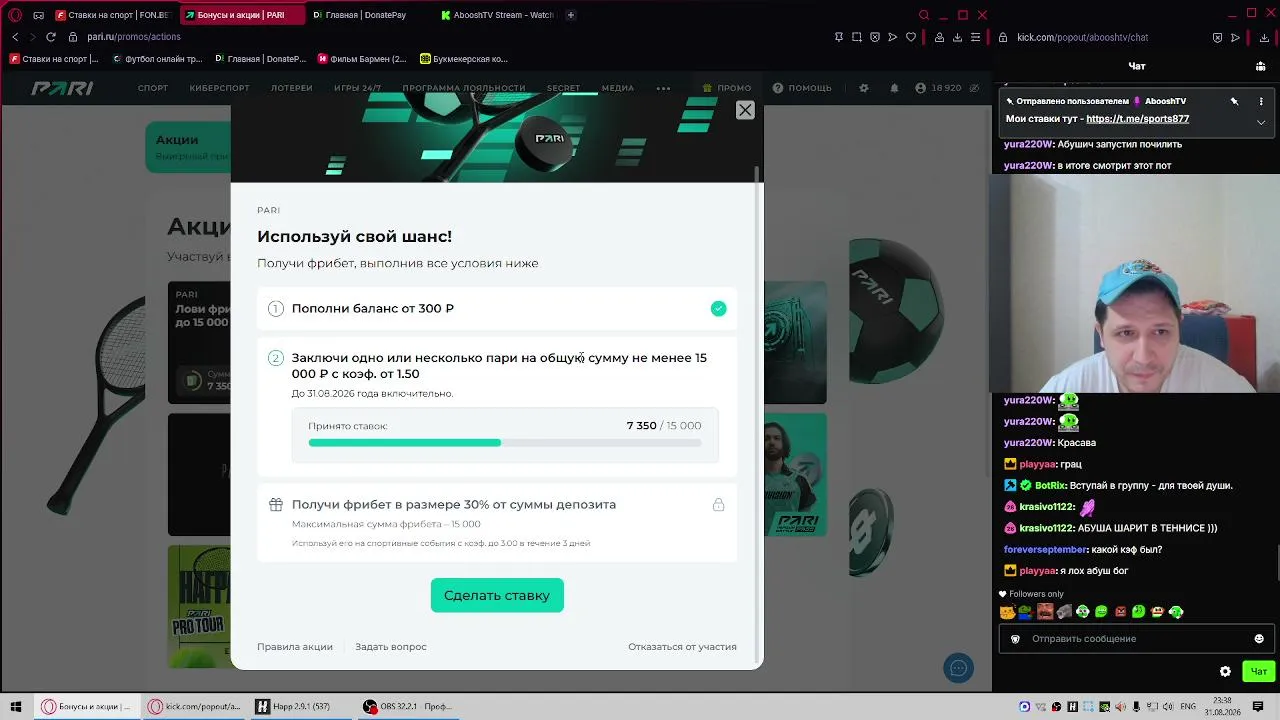1280x720 pixels.
Task: Open the Windows Start menu
Action: tap(16, 706)
